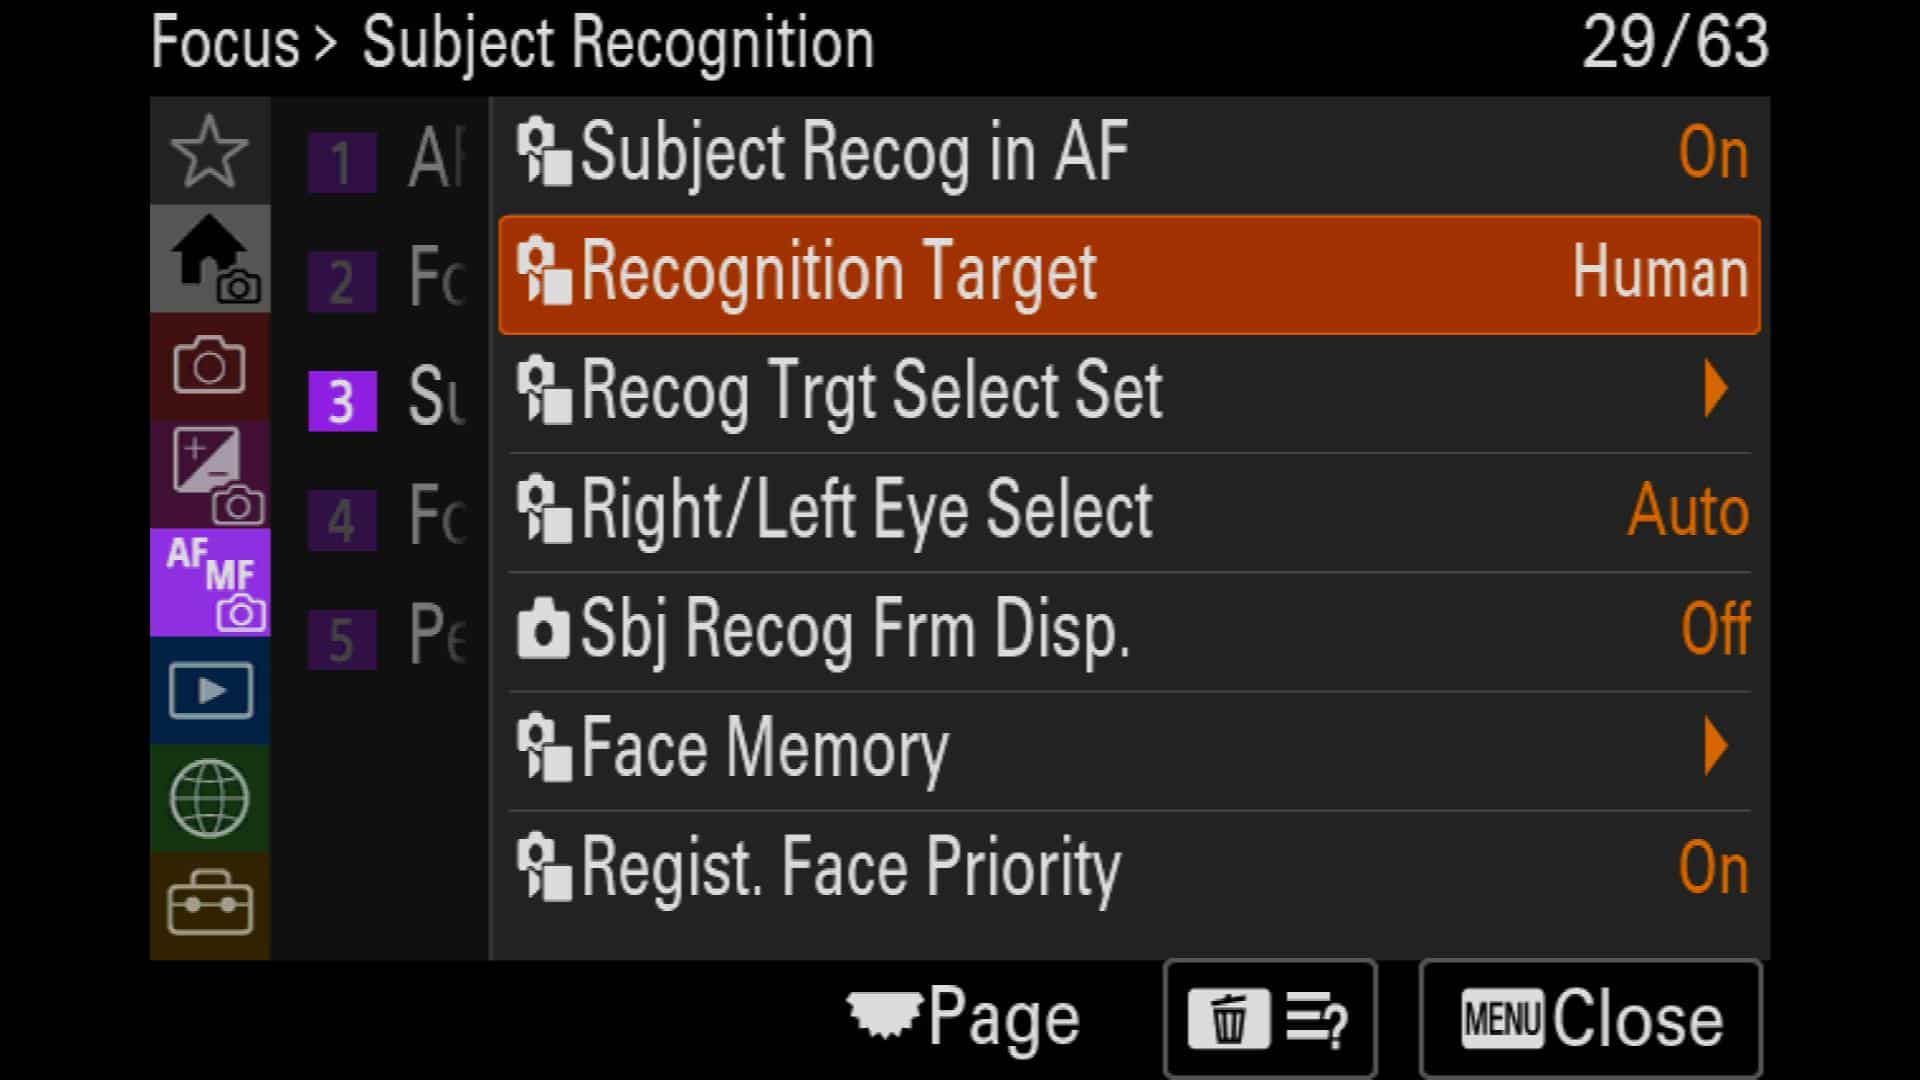The image size is (1920, 1080).
Task: Open Recognition Target Human option list
Action: [1130, 274]
